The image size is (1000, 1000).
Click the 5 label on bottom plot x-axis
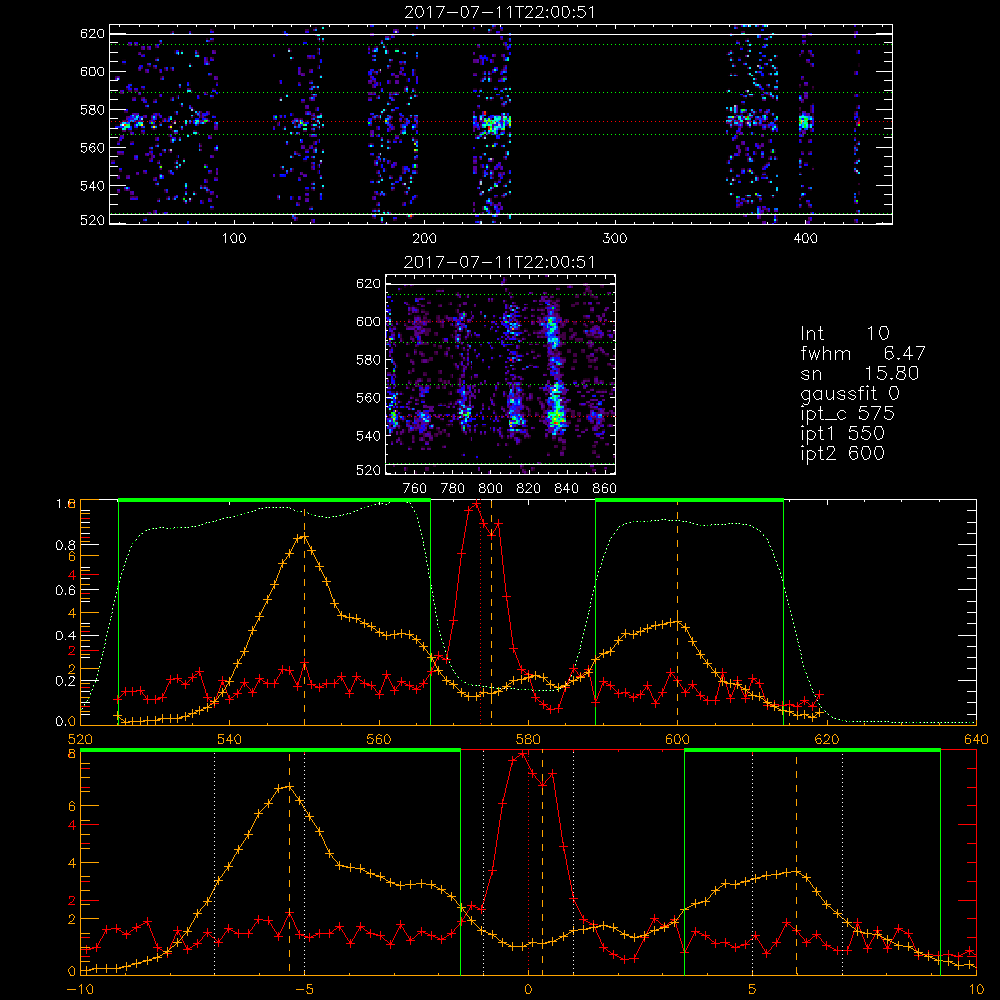[x=752, y=990]
